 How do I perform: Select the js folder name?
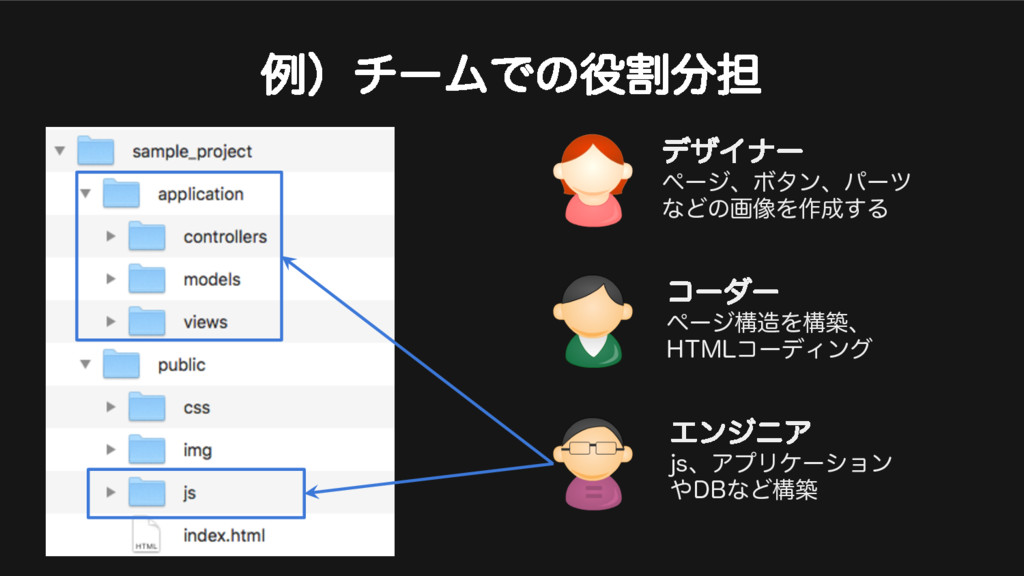click(x=189, y=493)
